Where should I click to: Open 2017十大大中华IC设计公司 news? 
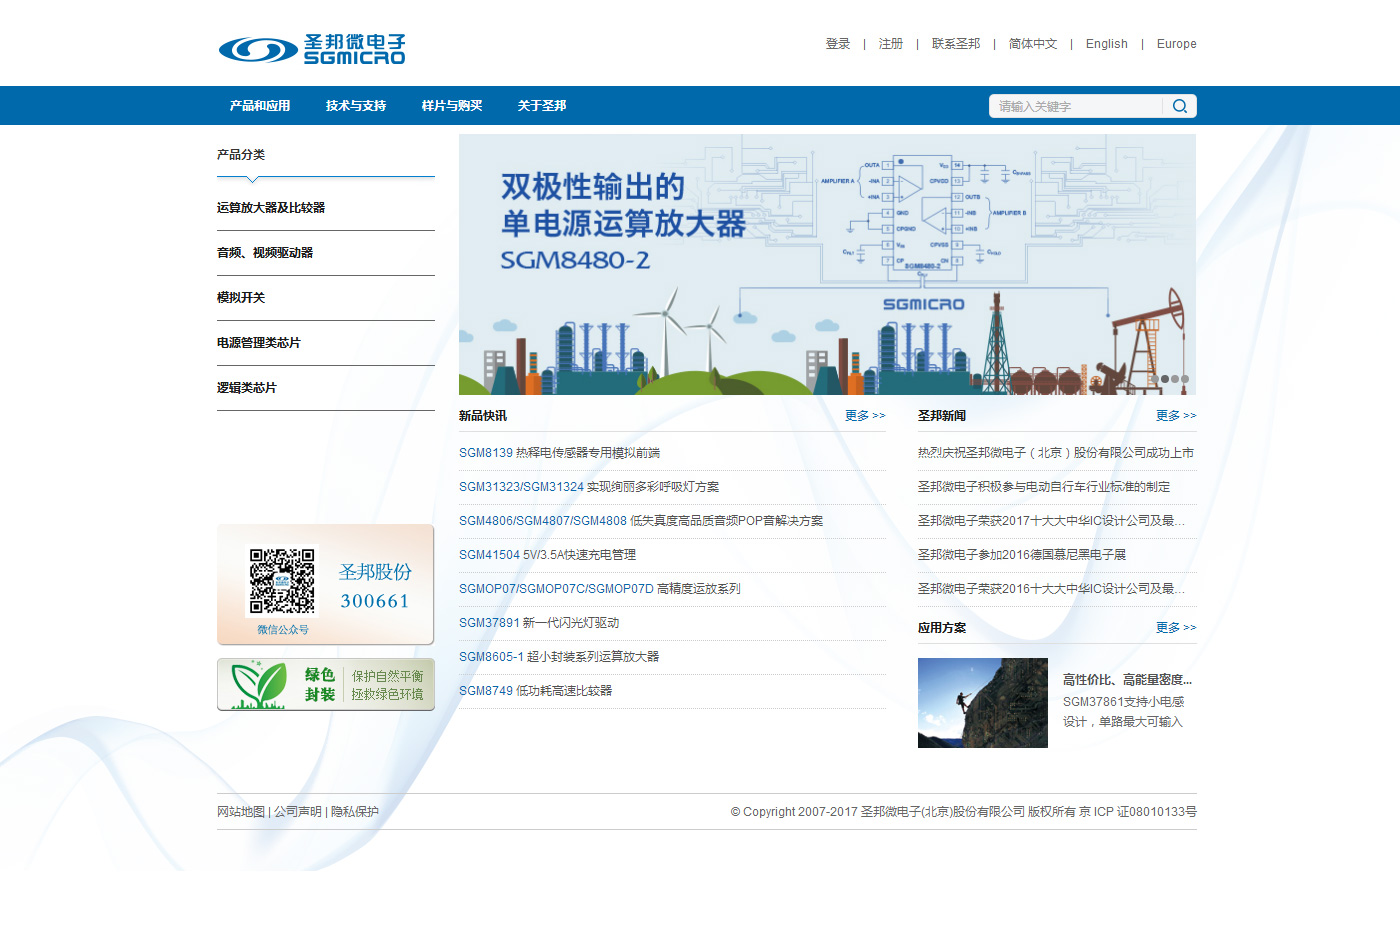1052,521
